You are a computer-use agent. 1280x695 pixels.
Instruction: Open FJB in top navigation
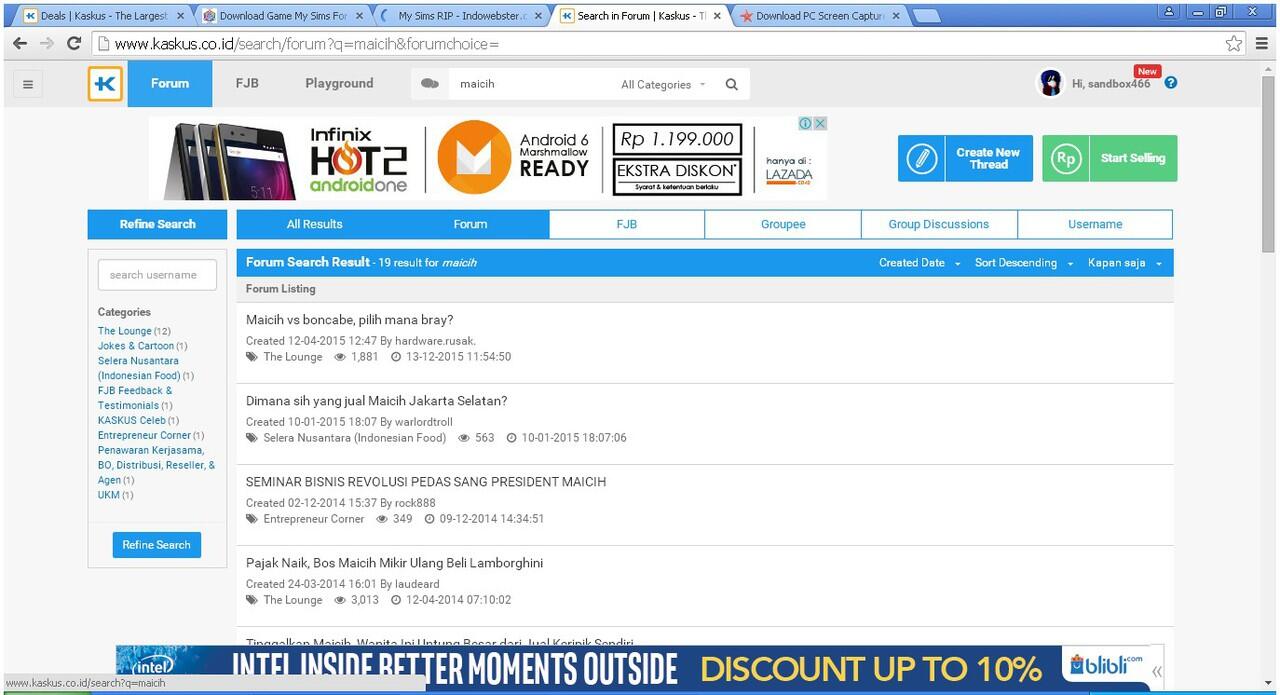coord(247,84)
